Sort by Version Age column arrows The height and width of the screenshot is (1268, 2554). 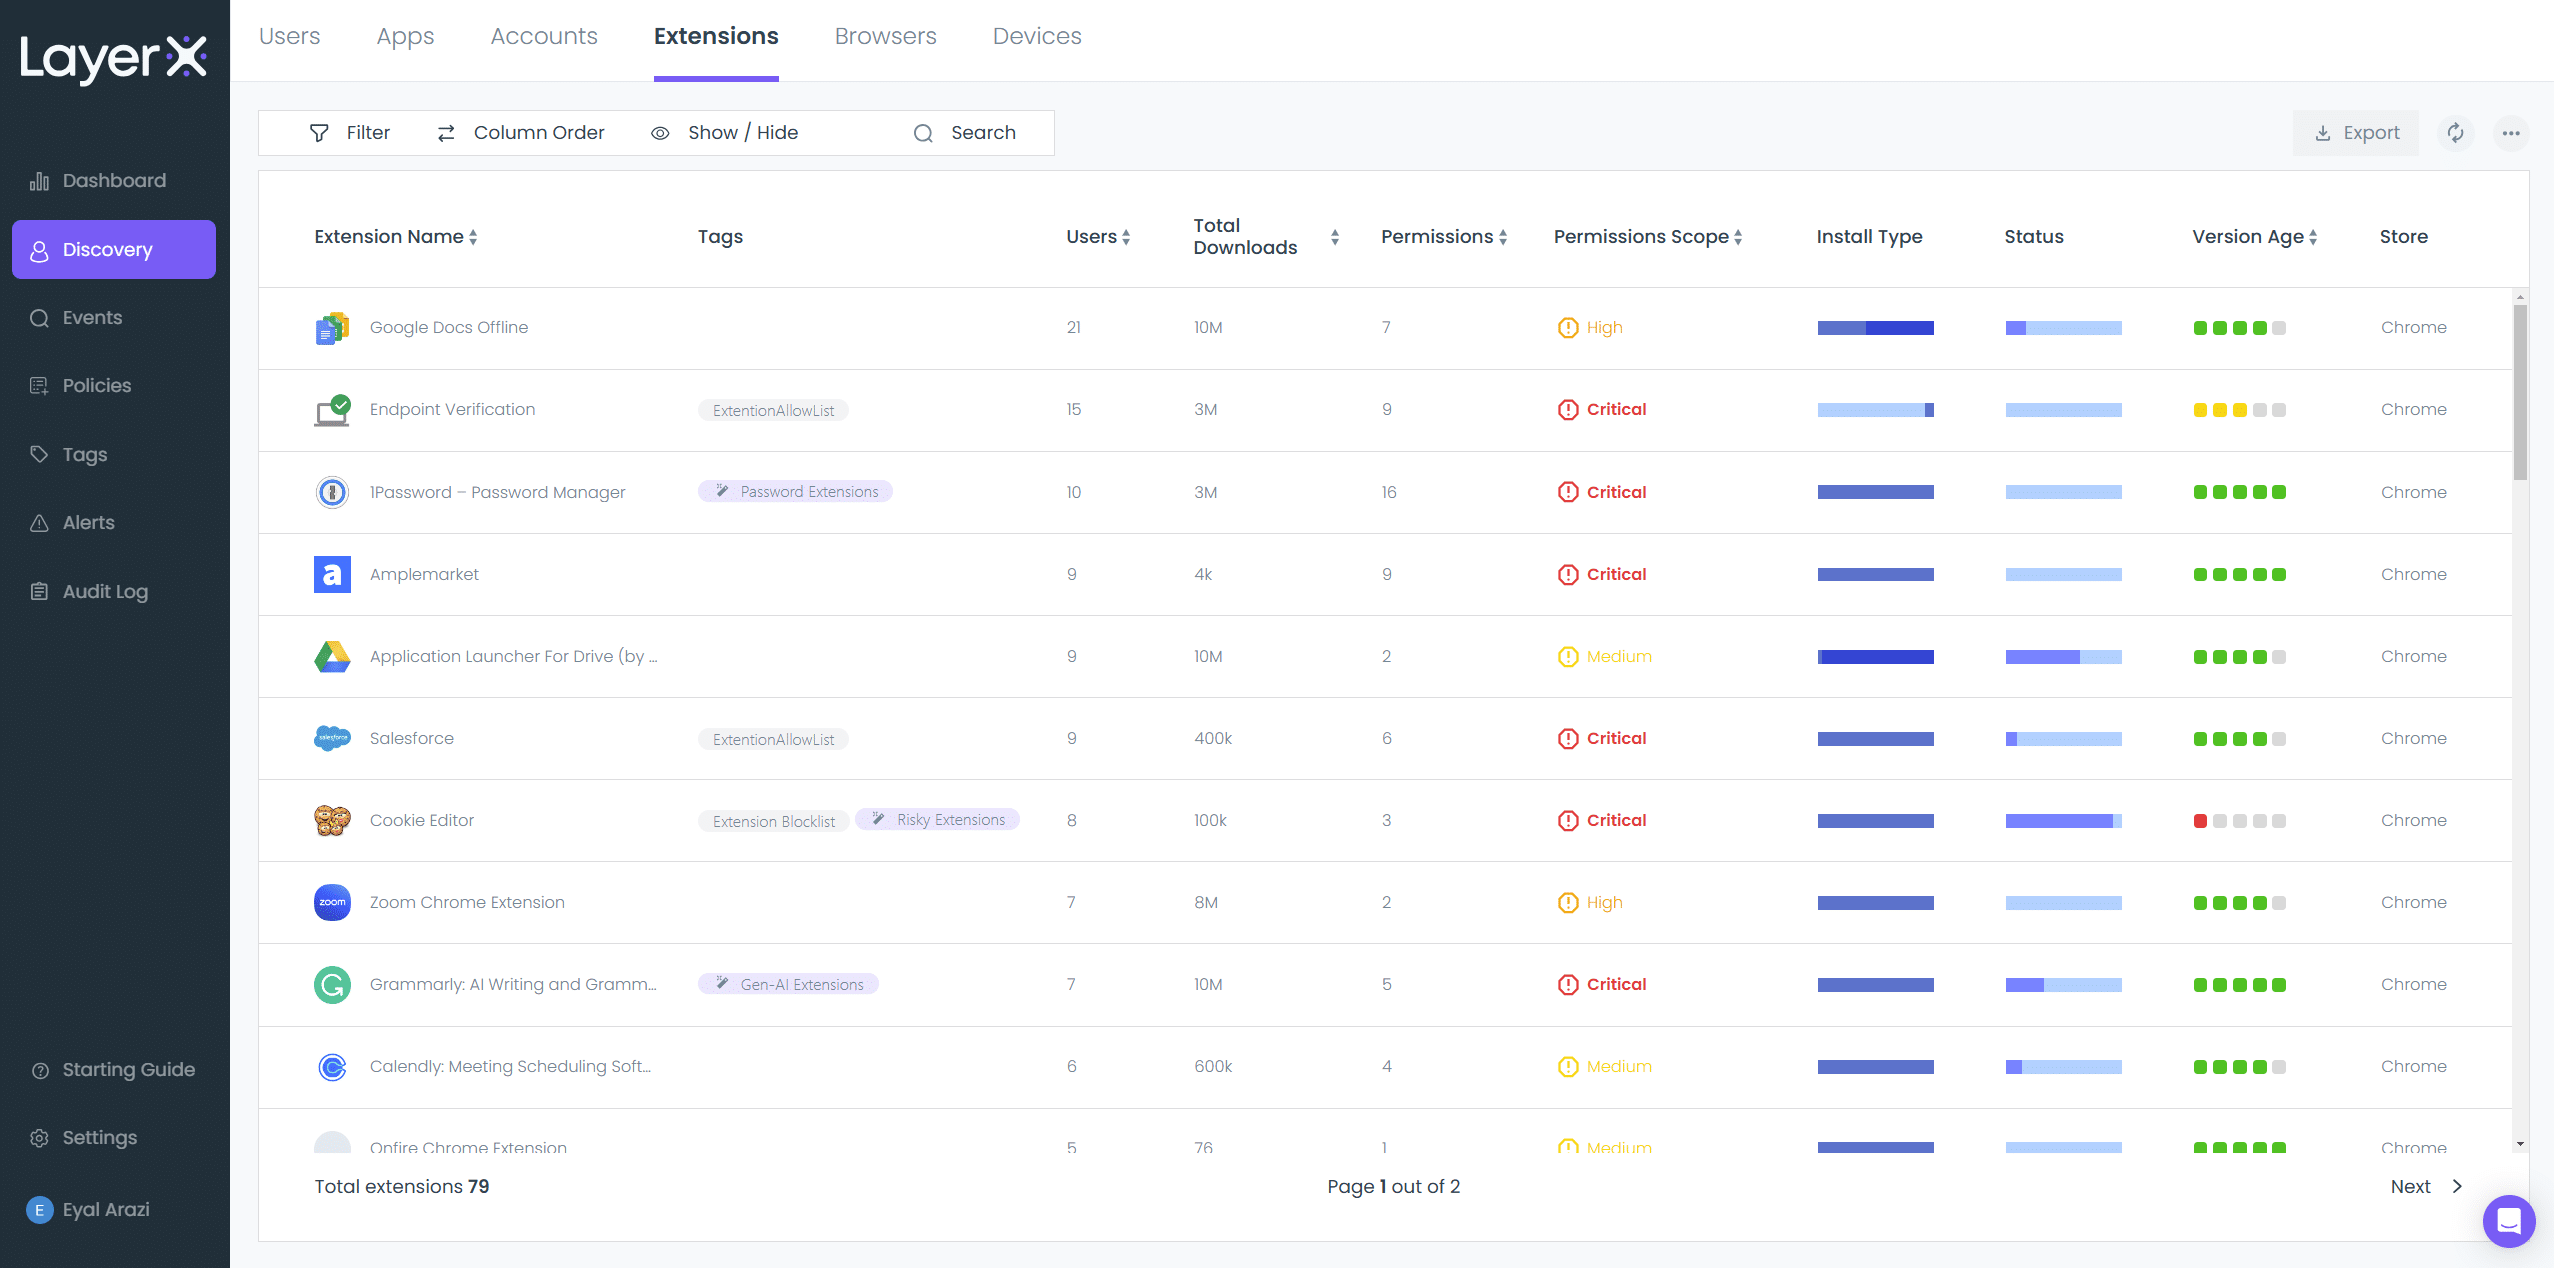pyautogui.click(x=2313, y=237)
